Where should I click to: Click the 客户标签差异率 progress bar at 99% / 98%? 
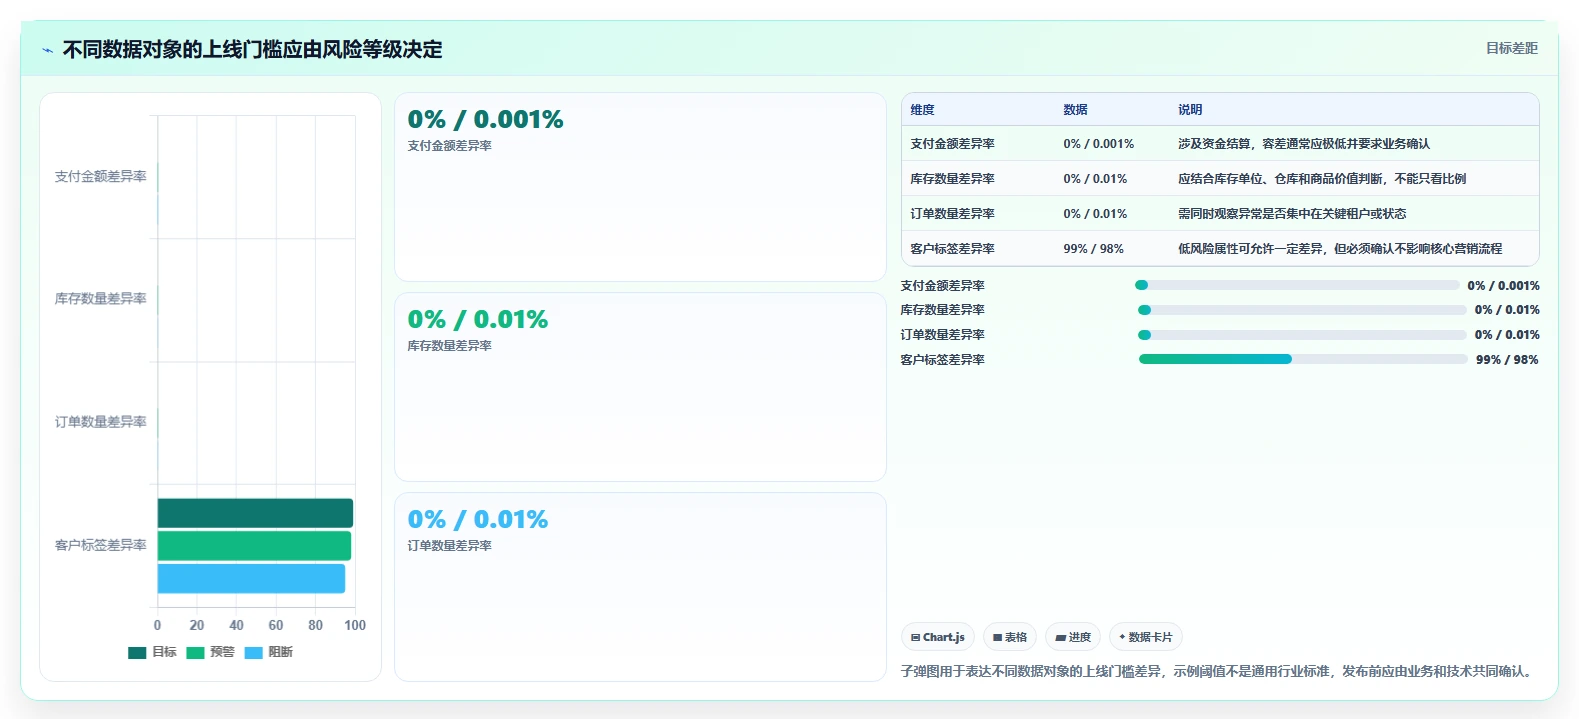[x=1303, y=359]
